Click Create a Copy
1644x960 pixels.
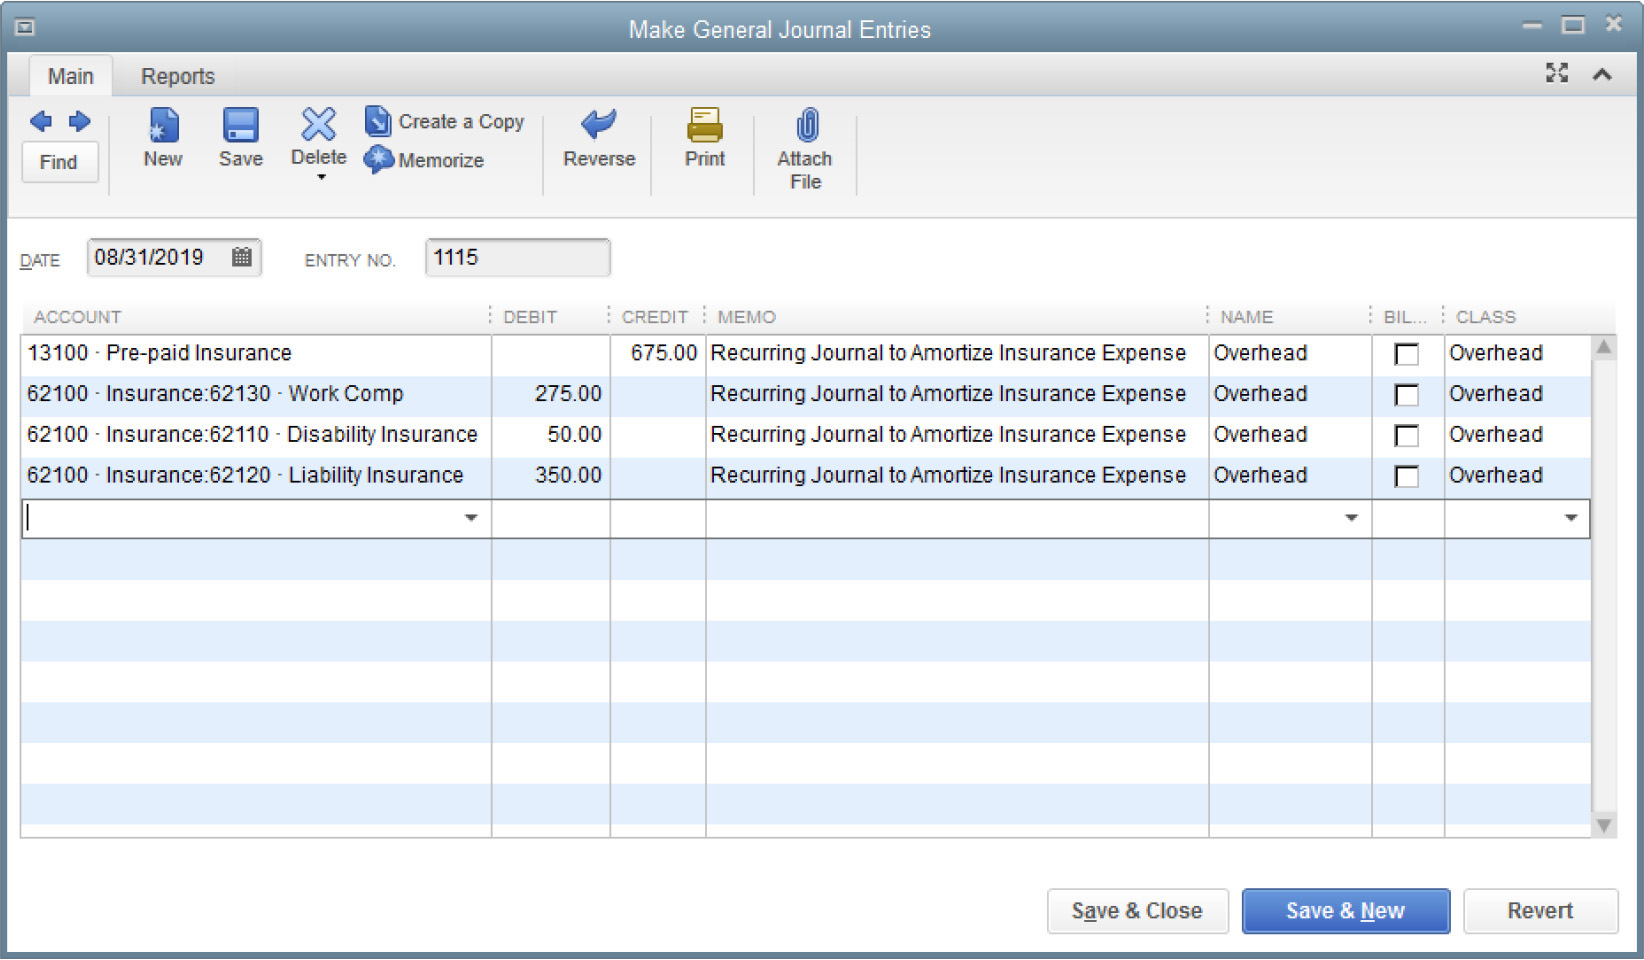[x=445, y=121]
